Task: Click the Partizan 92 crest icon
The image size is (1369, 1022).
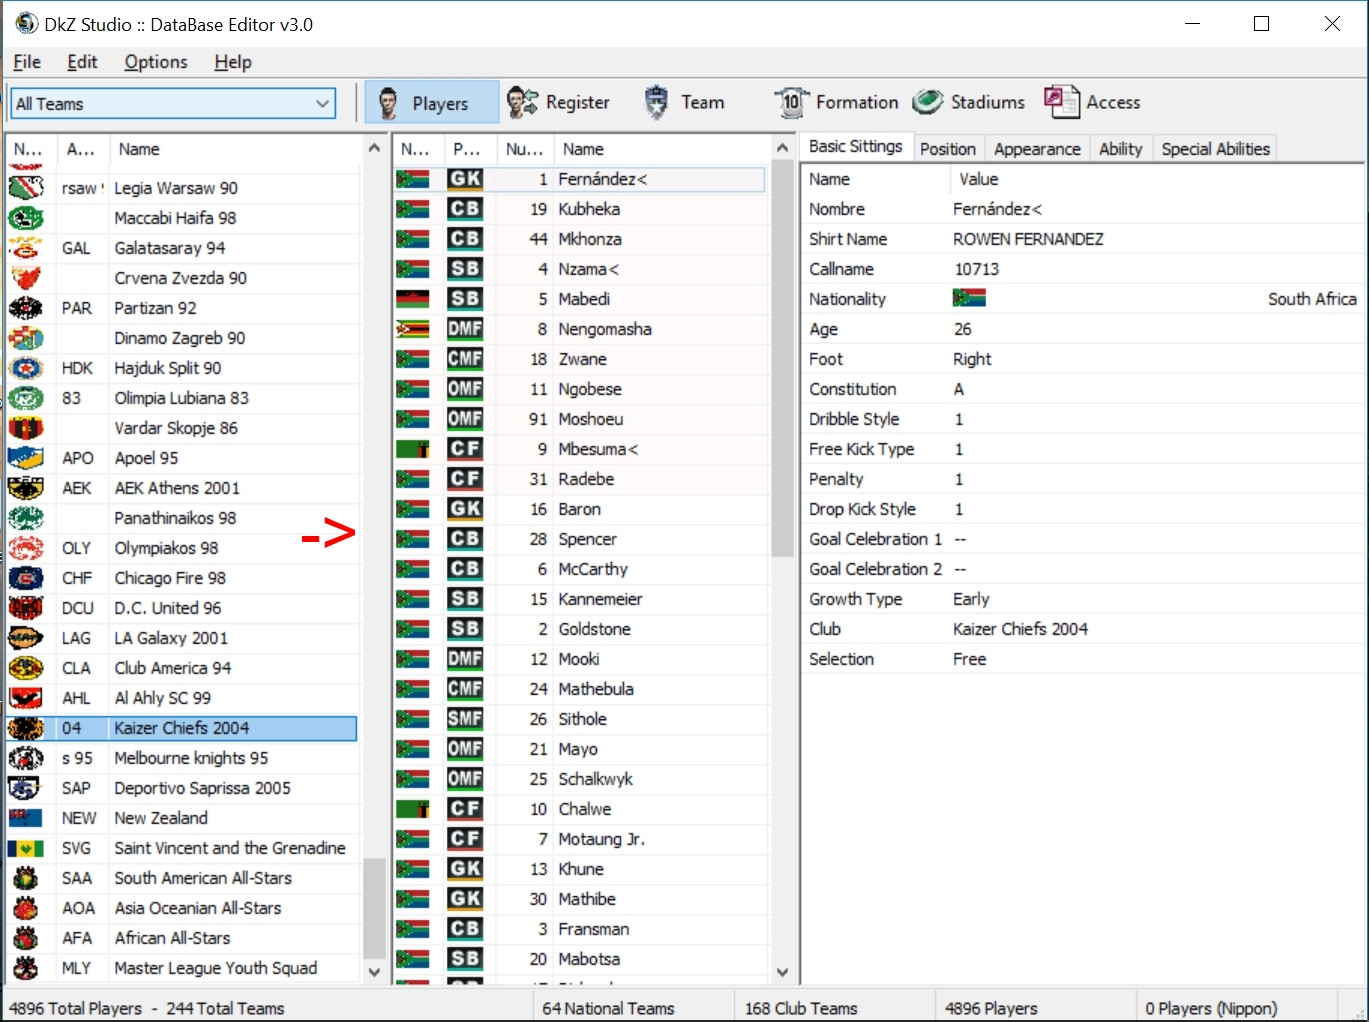Action: tap(27, 308)
